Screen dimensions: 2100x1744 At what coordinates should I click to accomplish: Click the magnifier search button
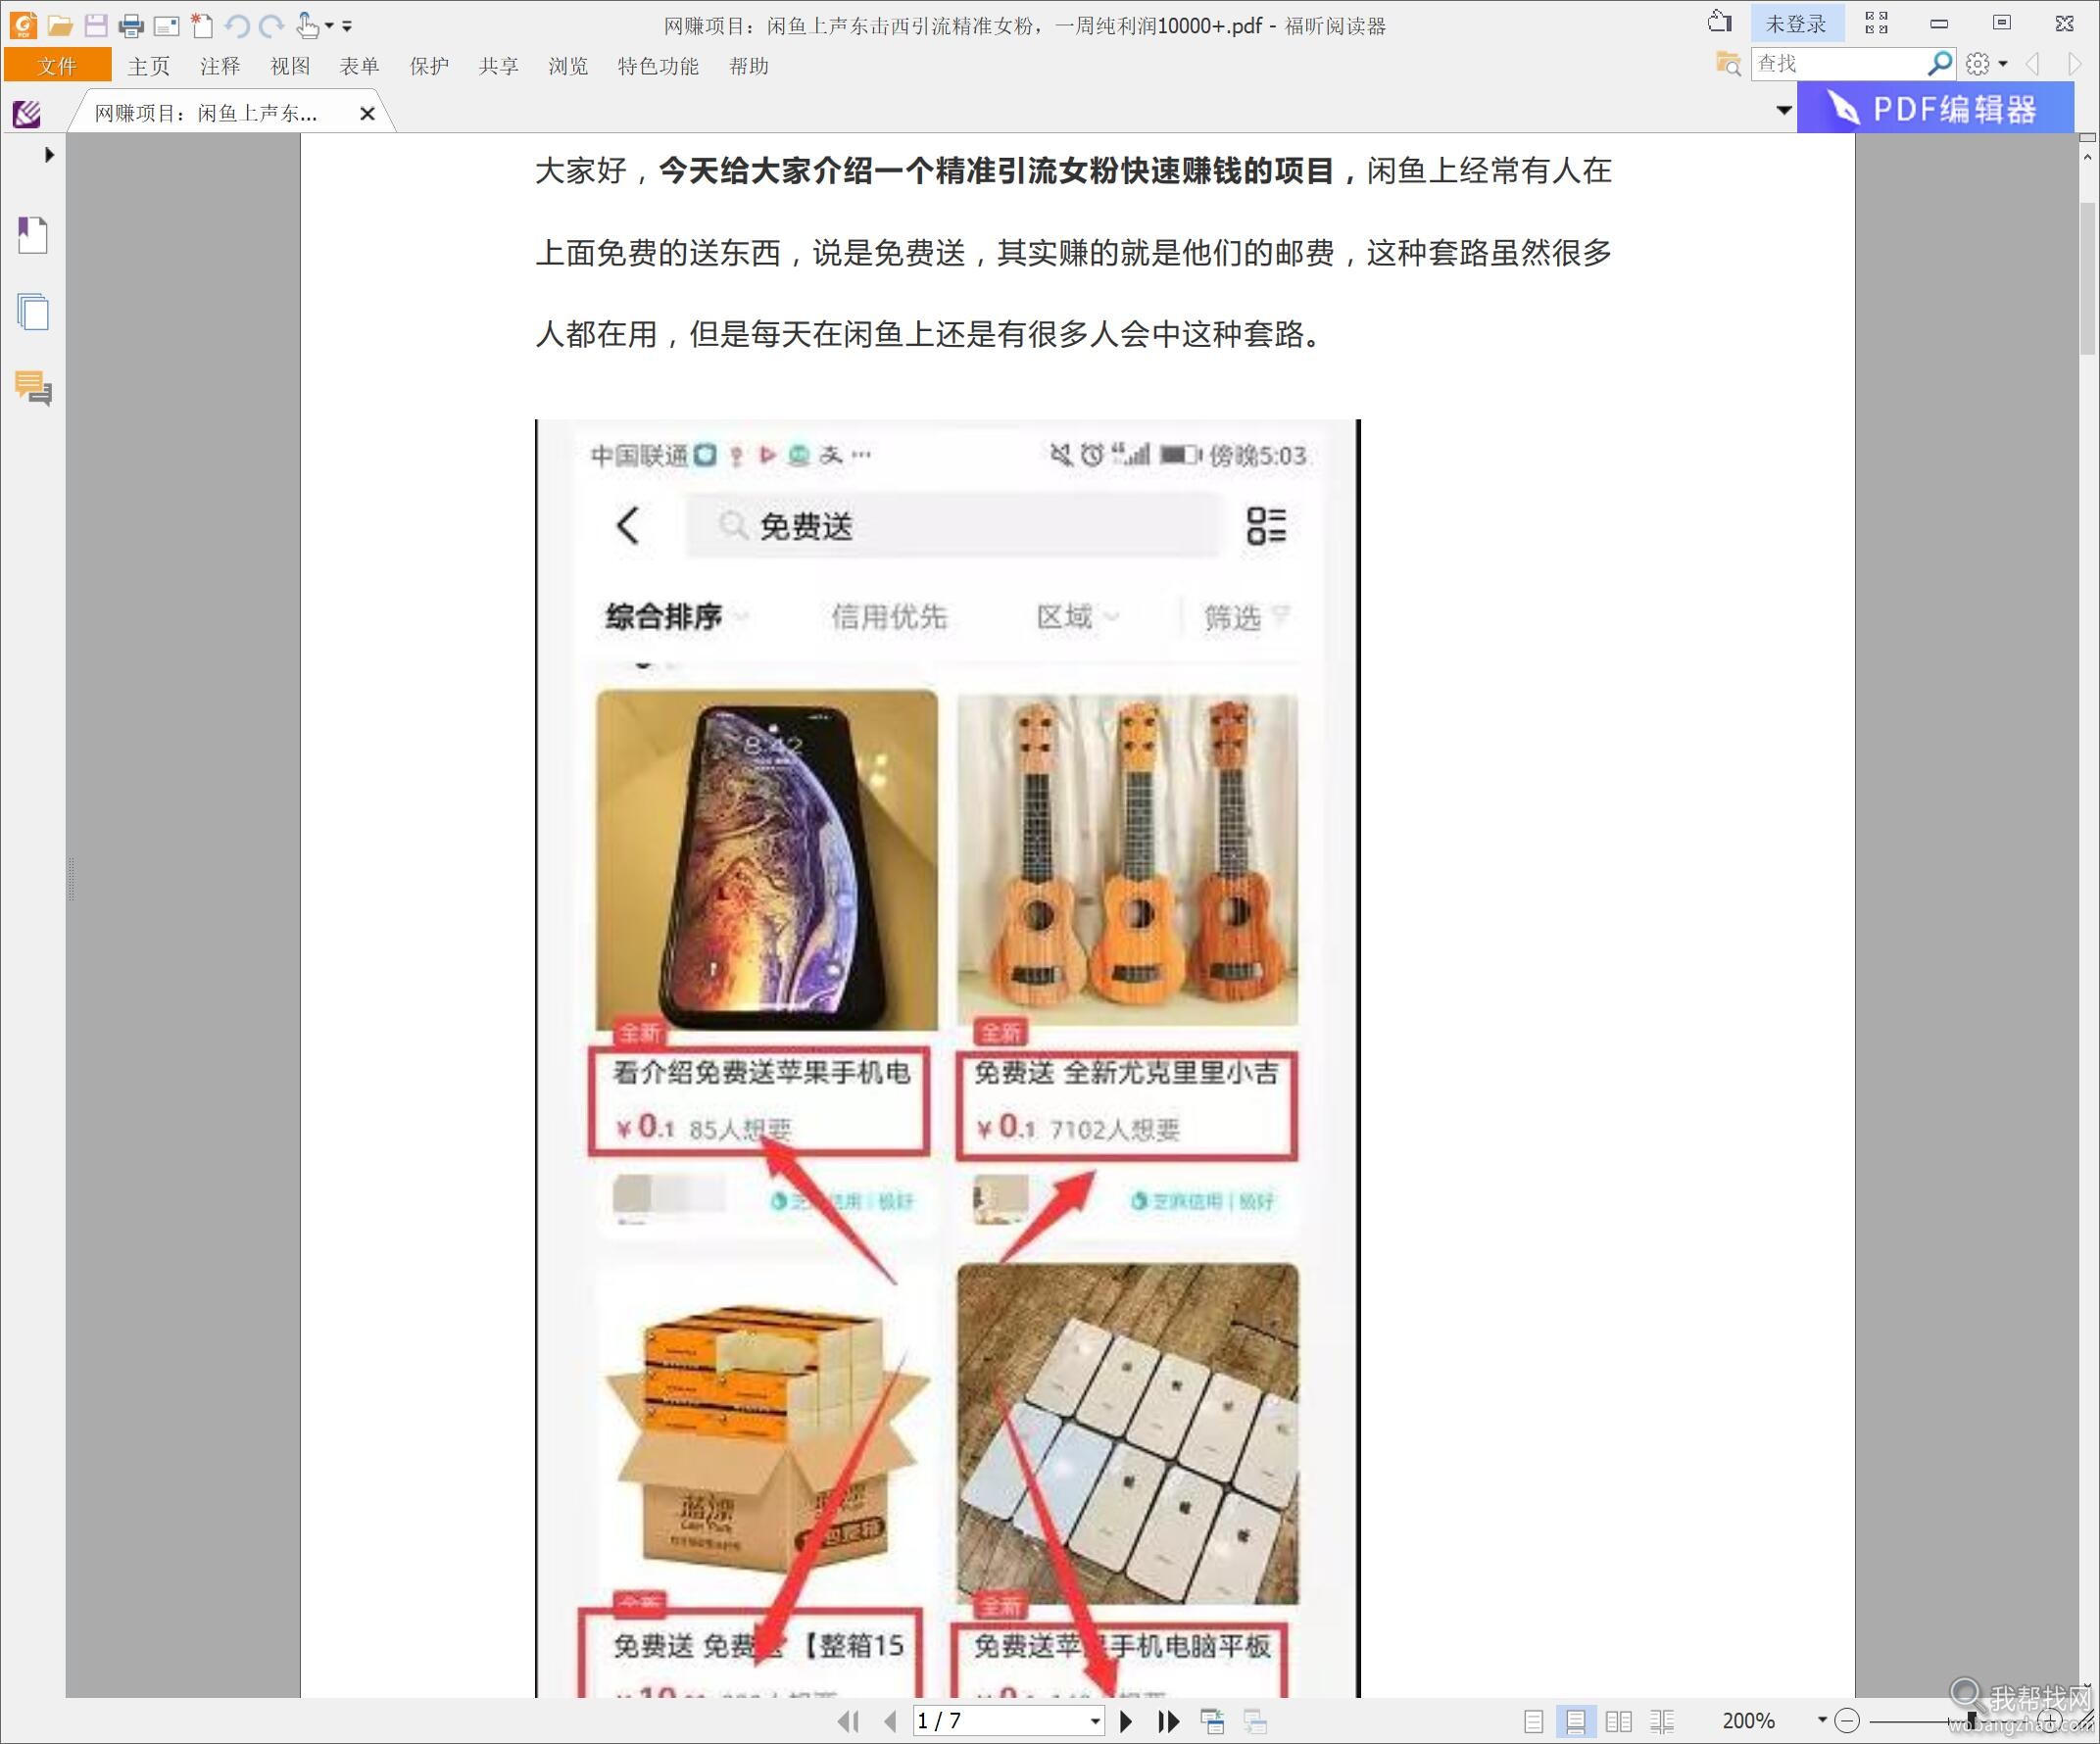pos(1940,64)
